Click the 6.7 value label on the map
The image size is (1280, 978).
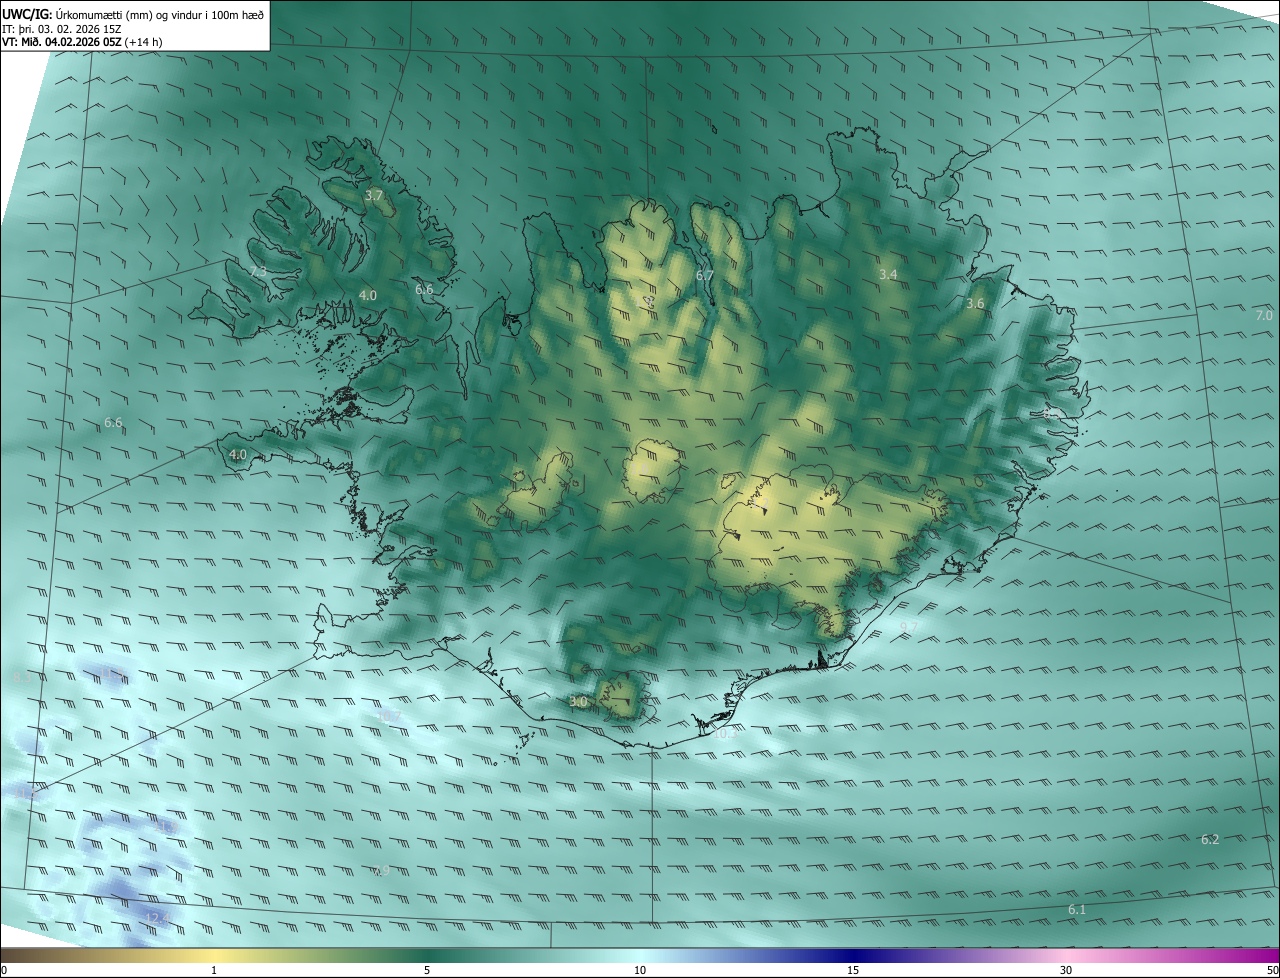point(705,275)
